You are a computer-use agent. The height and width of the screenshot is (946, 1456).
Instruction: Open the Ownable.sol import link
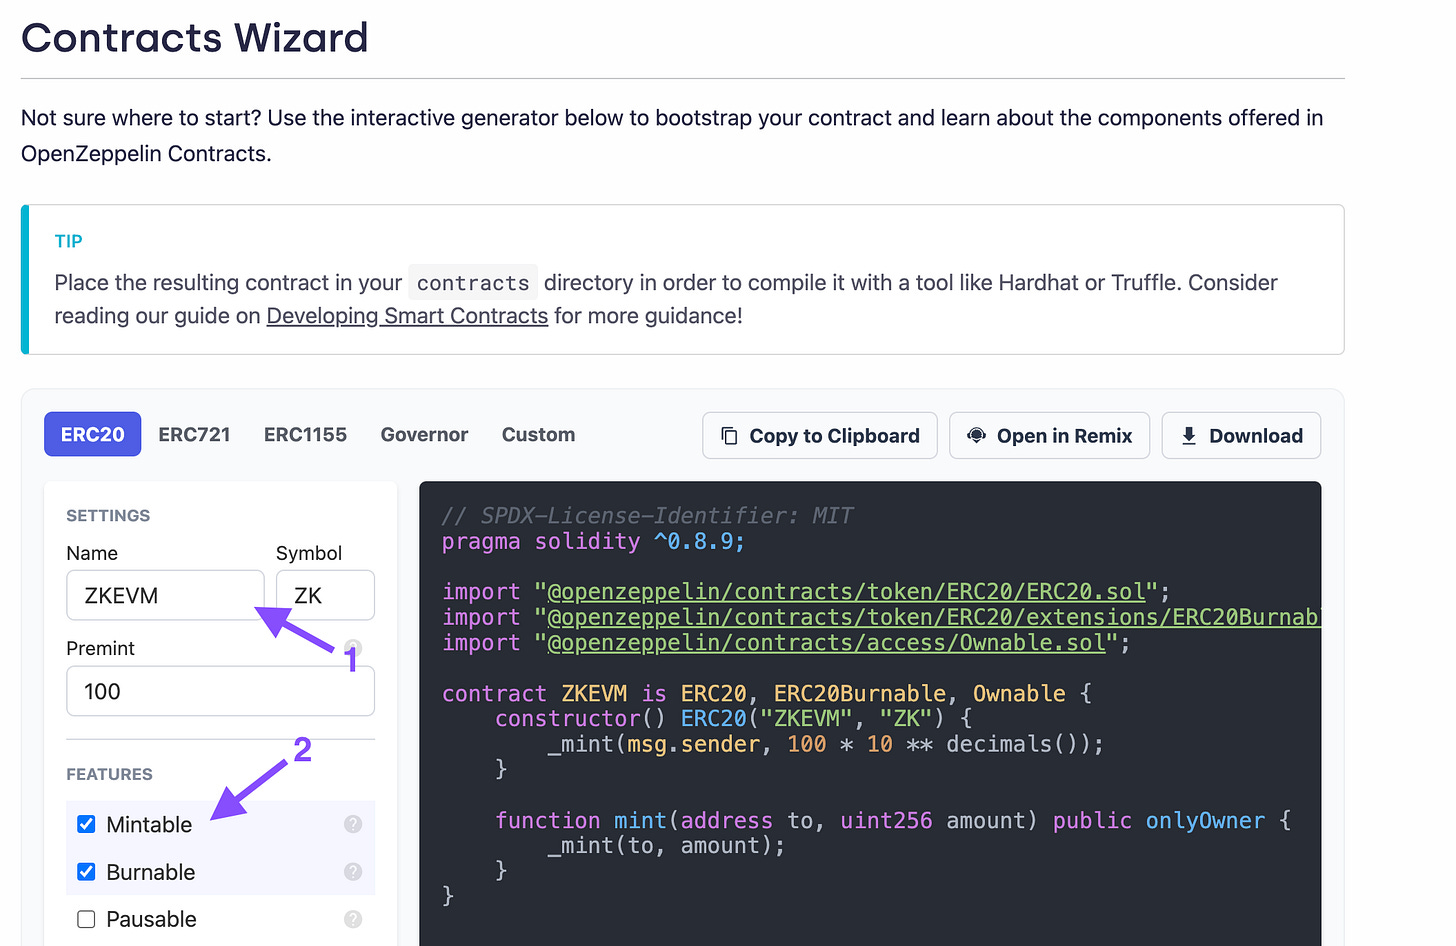click(826, 643)
